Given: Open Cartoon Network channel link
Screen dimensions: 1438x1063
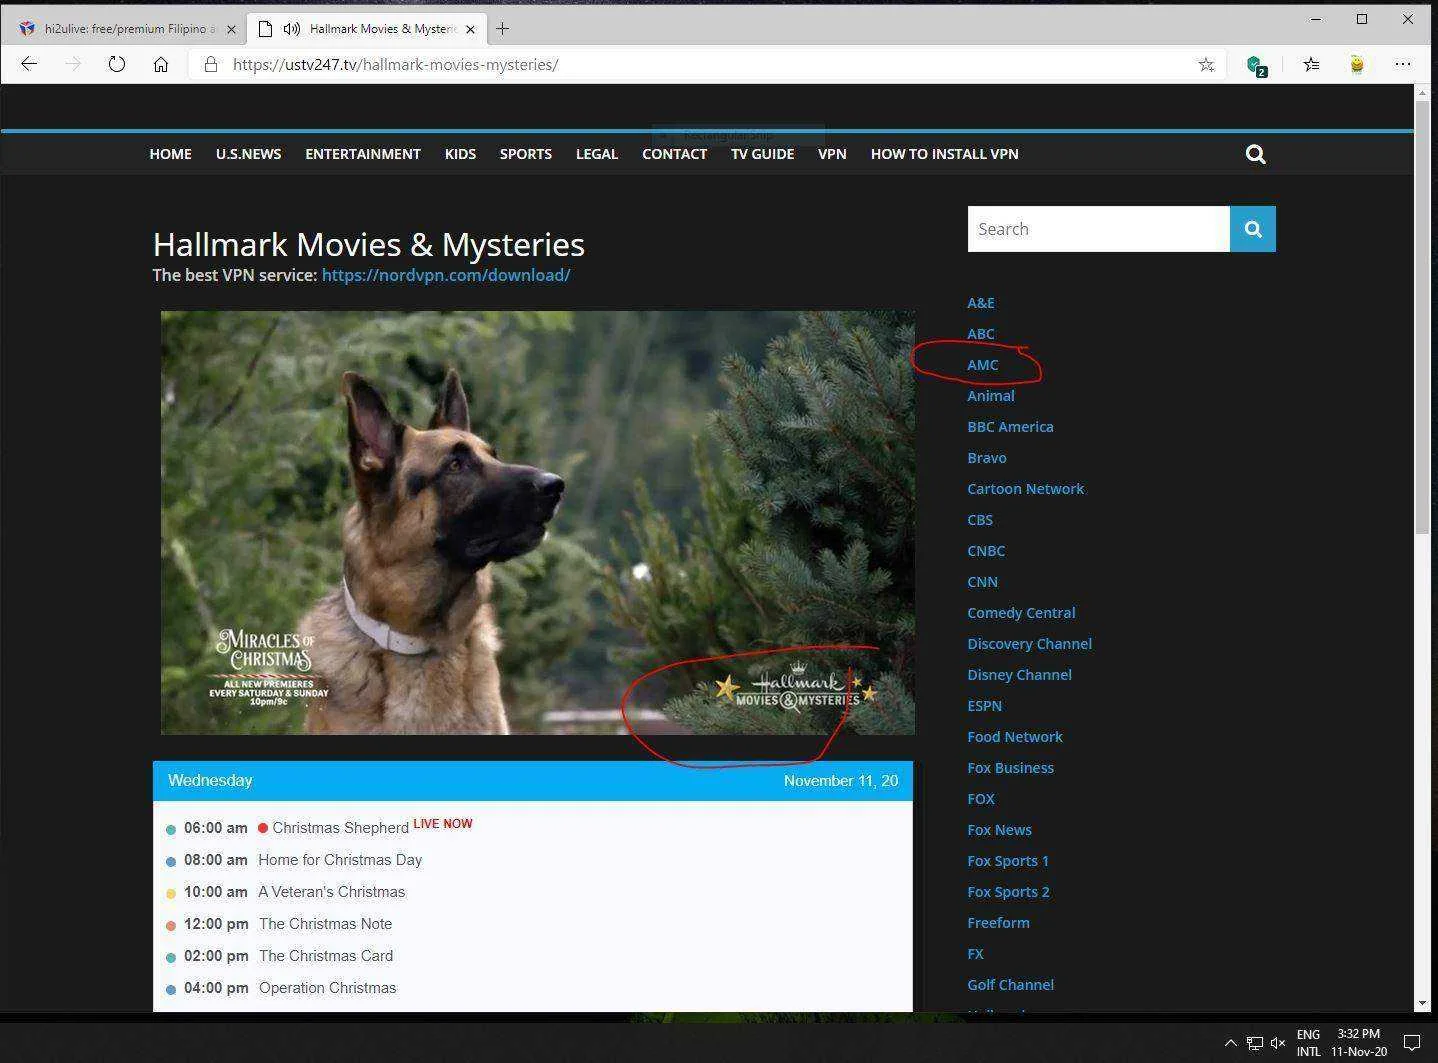Looking at the screenshot, I should pos(1025,489).
